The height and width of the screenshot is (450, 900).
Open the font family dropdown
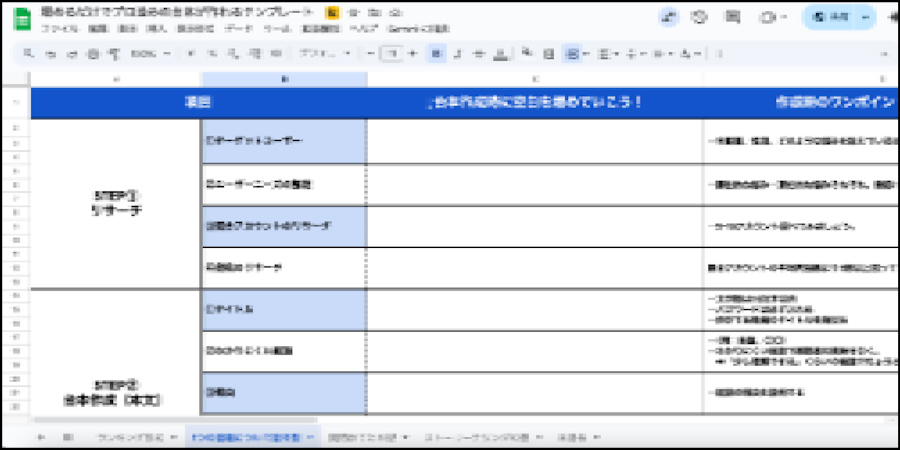point(325,53)
